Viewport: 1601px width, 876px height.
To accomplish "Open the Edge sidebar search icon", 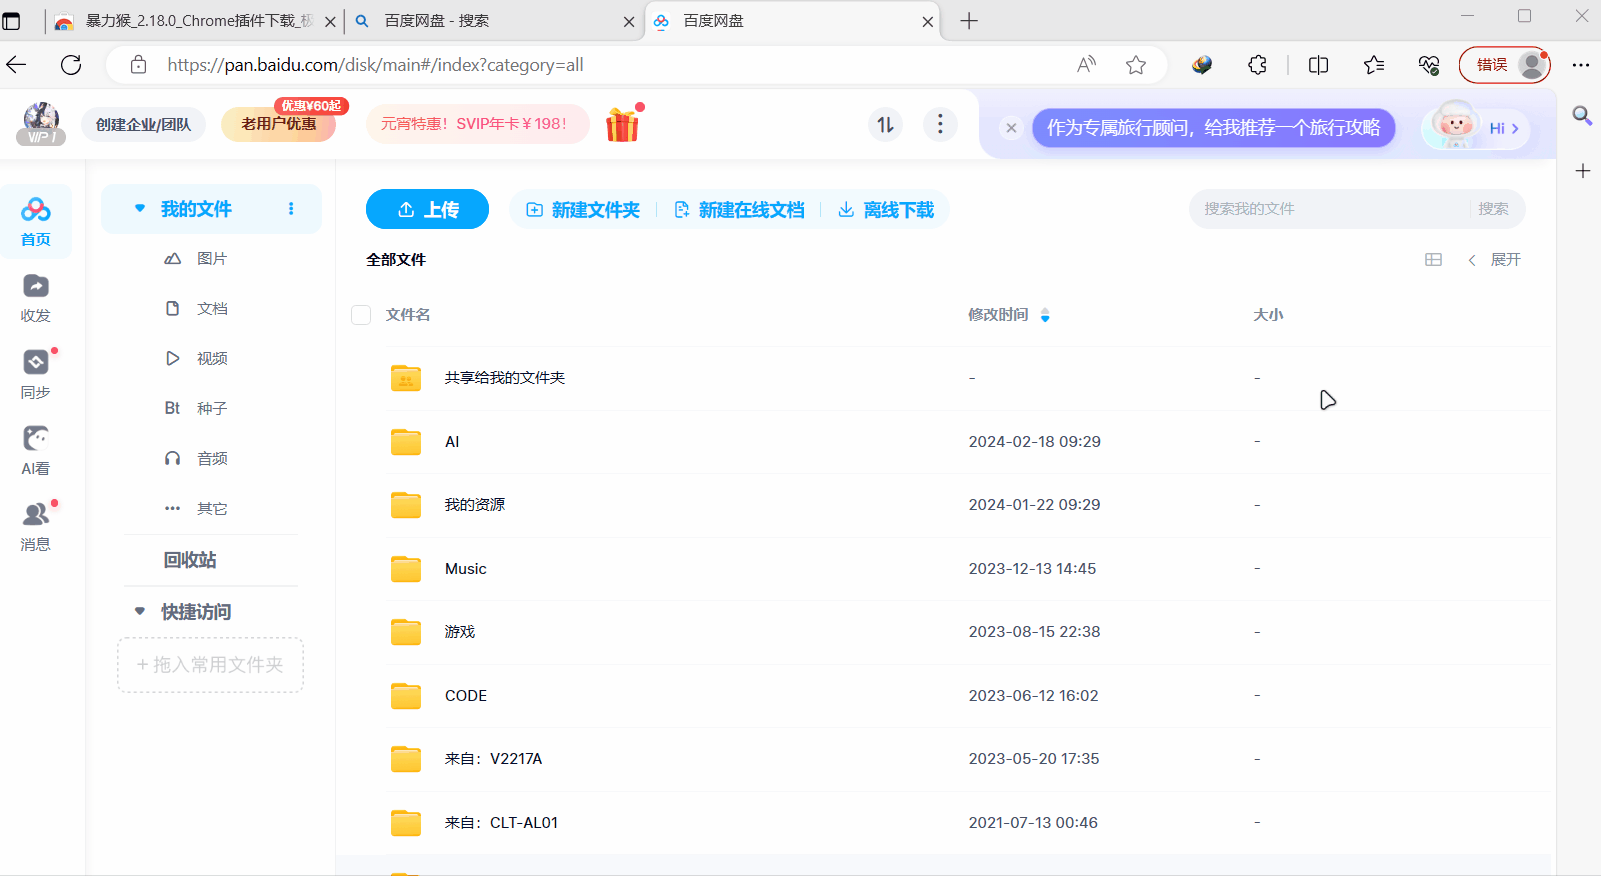I will [x=1582, y=115].
